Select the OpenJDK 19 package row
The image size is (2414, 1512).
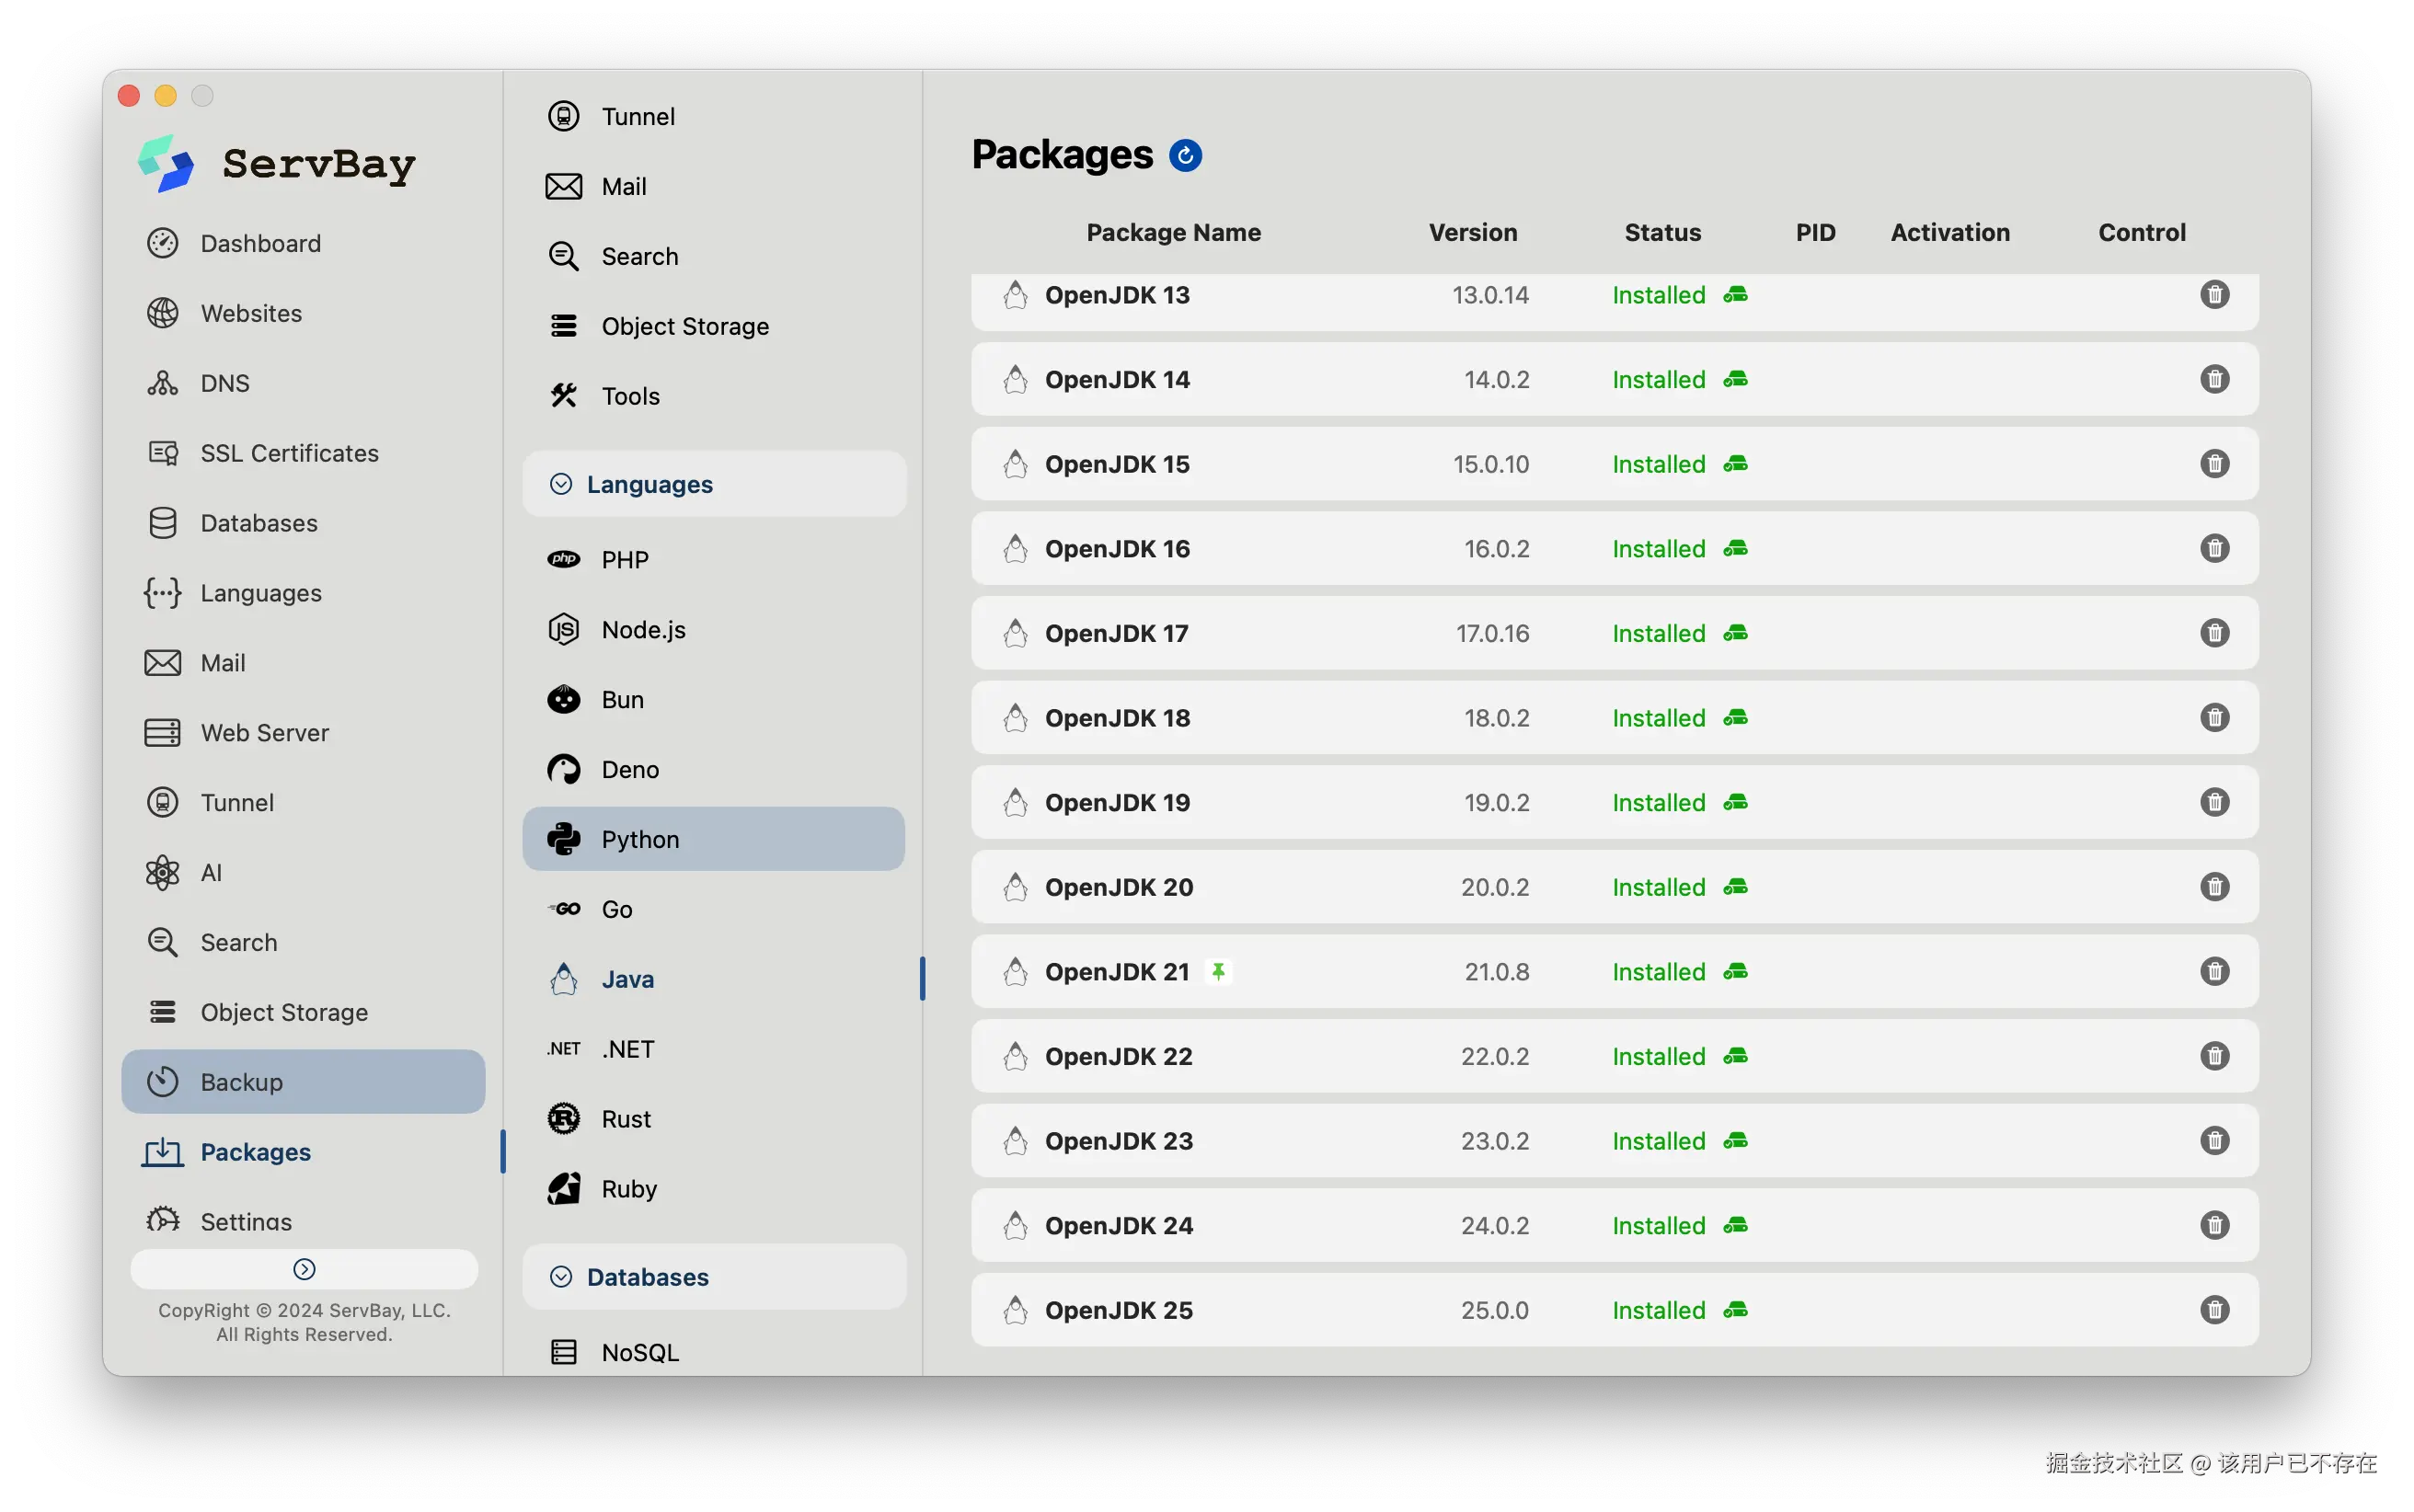1400,802
